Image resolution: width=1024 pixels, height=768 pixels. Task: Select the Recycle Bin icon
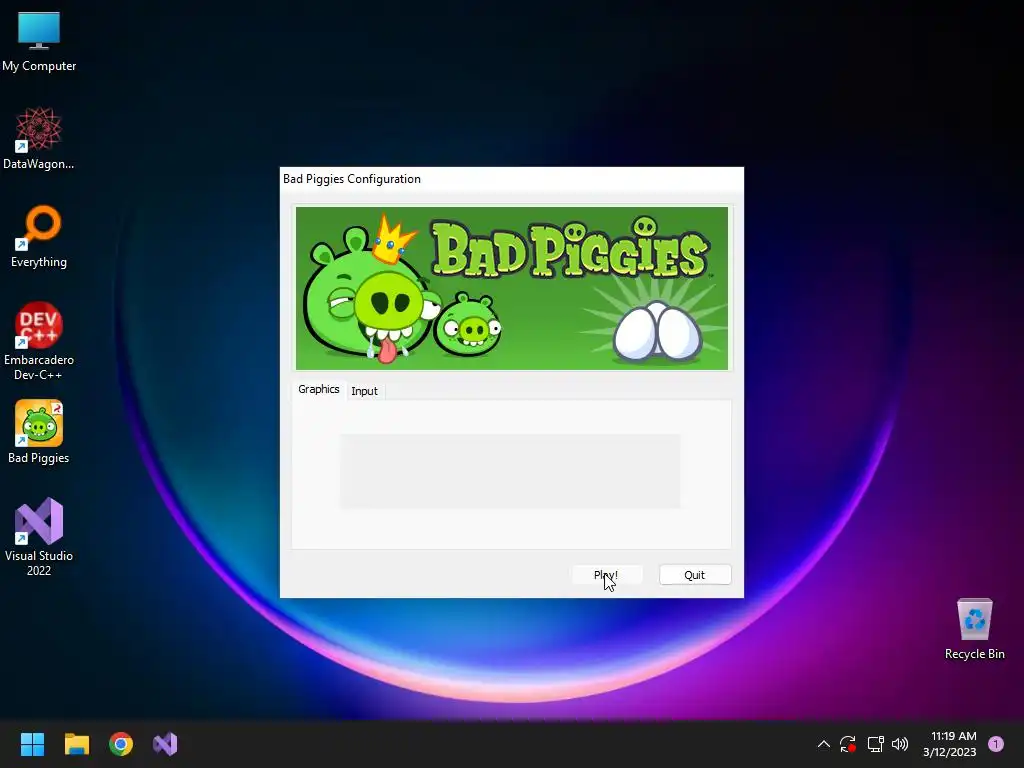[974, 629]
